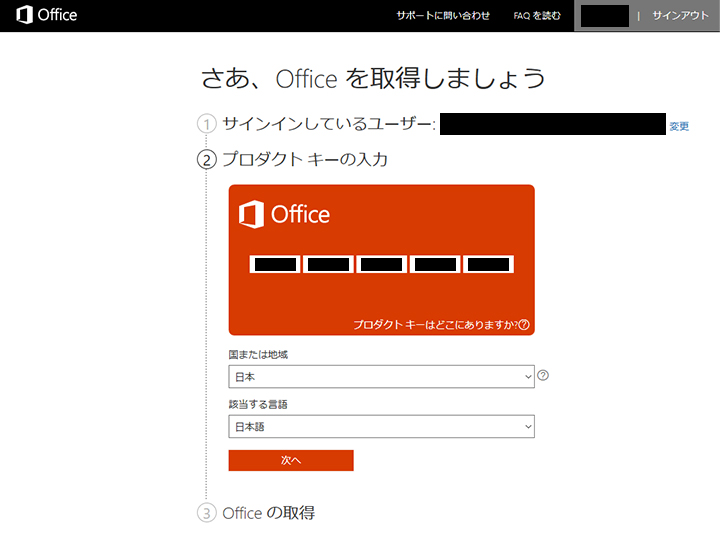The height and width of the screenshot is (539, 720).
Task: Click the 次へ button
Action: click(x=291, y=460)
